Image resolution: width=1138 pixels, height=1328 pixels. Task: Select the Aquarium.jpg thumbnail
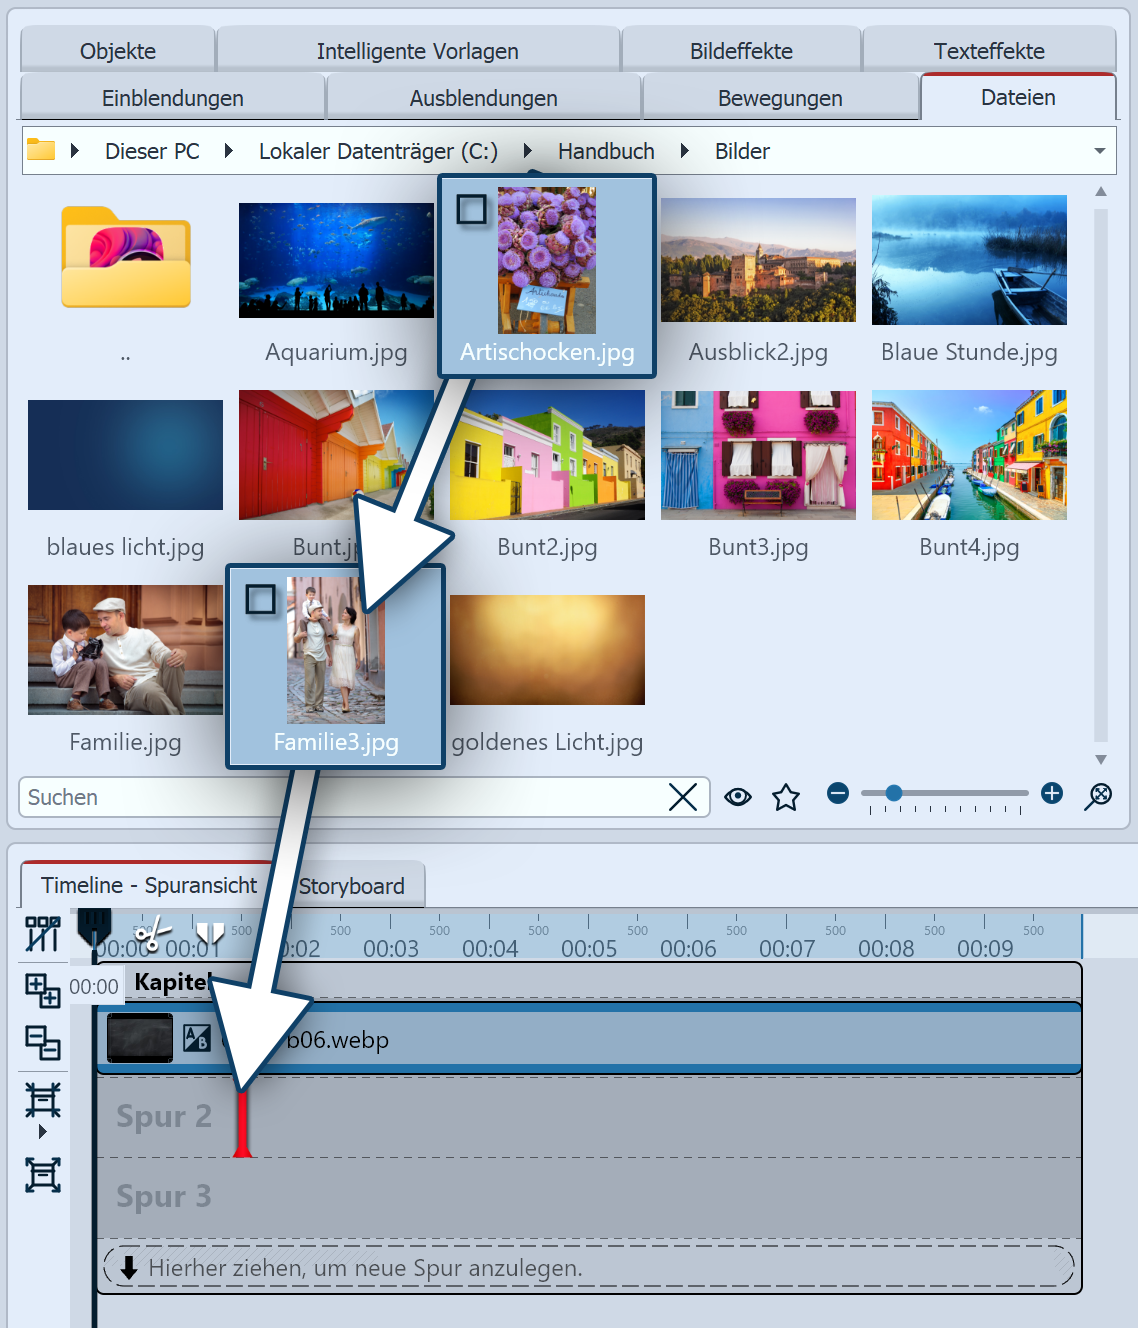coord(336,261)
